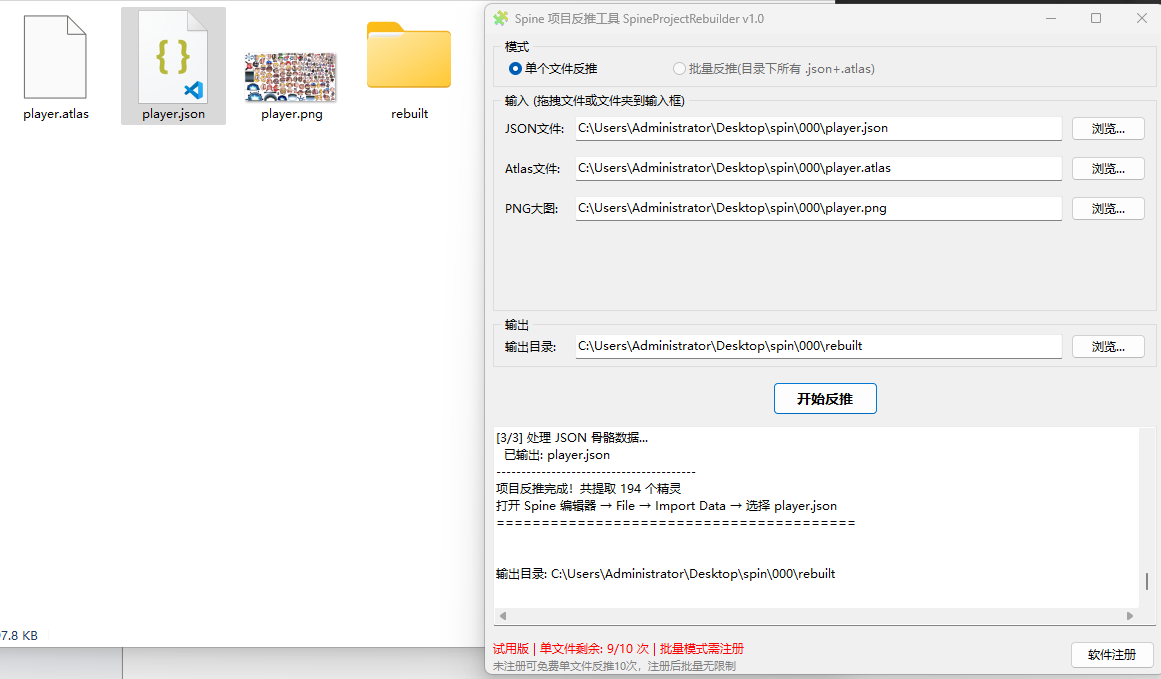1161x679 pixels.
Task: Click the Atlas文件 path input field
Action: point(818,168)
